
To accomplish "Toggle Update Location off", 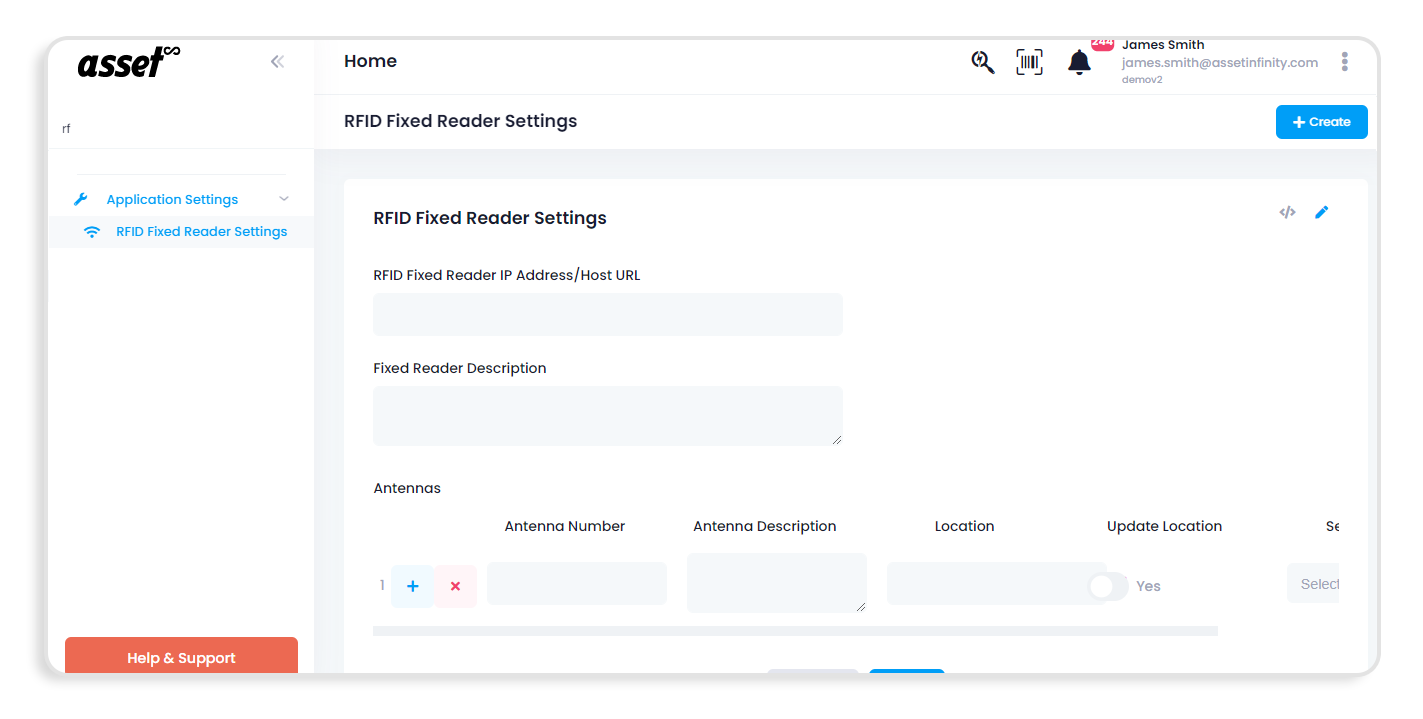I will click(1108, 588).
